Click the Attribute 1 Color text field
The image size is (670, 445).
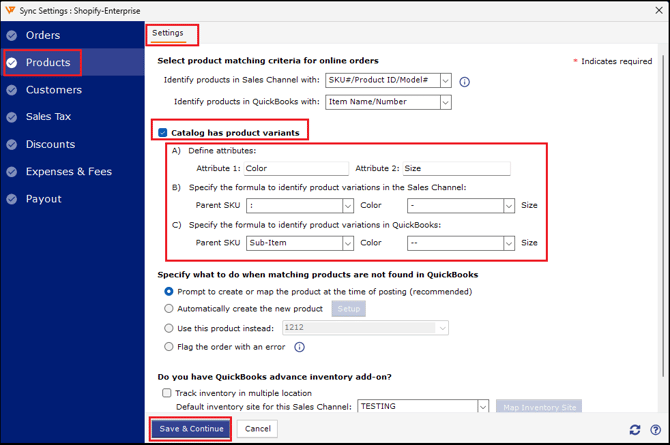tap(295, 169)
